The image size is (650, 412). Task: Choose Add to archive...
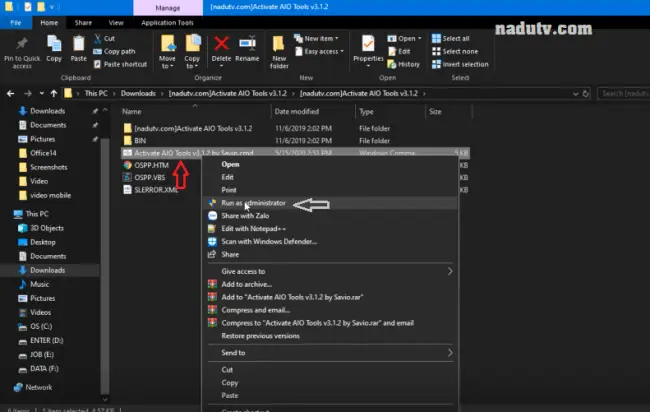tap(330, 284)
